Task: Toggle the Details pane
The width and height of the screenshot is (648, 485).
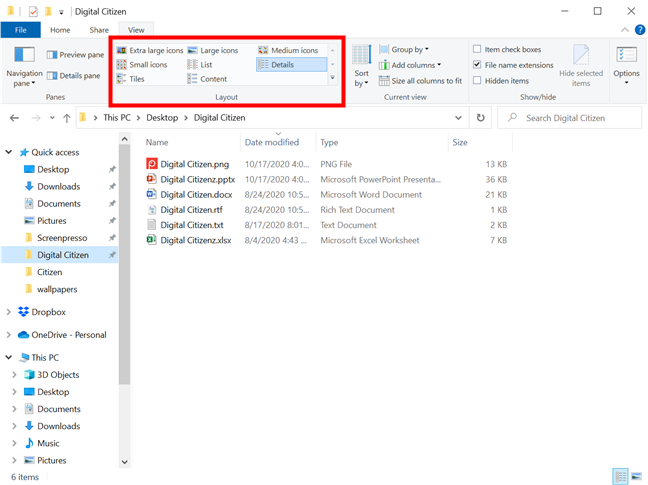Action: pyautogui.click(x=74, y=76)
